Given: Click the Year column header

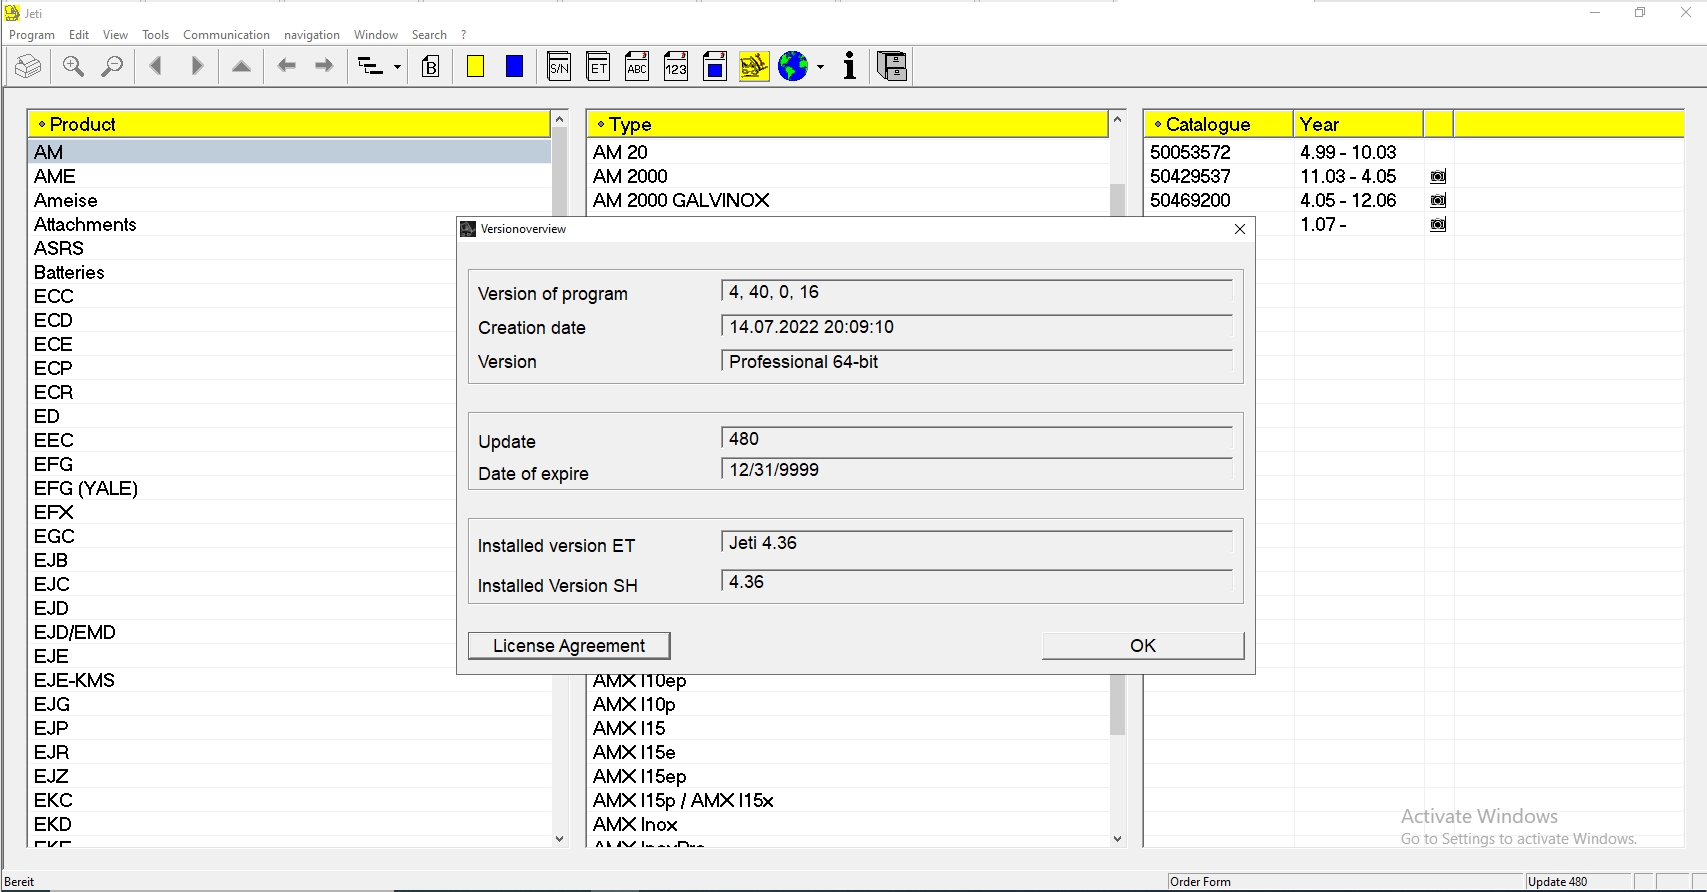Looking at the screenshot, I should [x=1358, y=124].
